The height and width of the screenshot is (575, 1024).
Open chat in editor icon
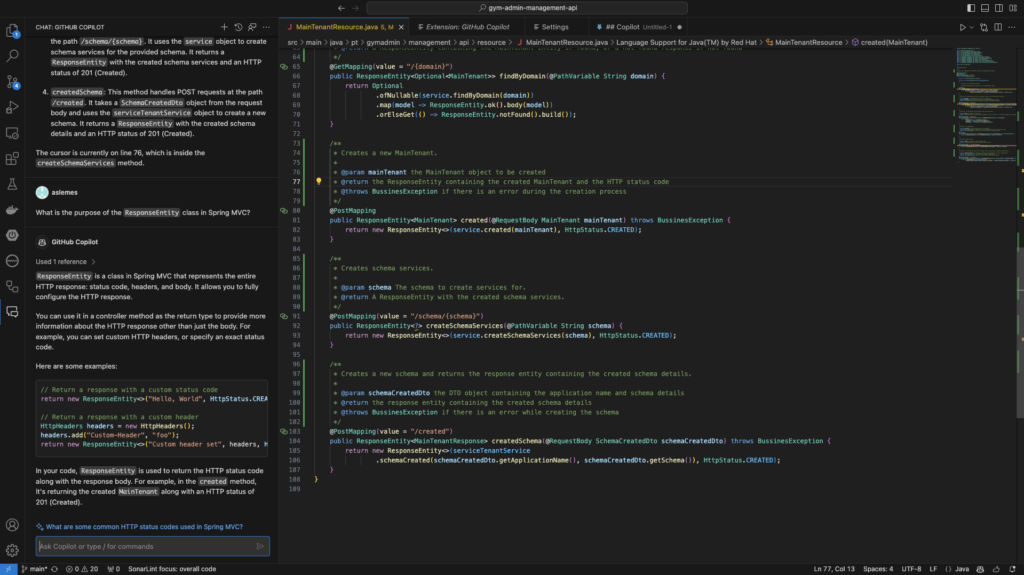tap(252, 27)
